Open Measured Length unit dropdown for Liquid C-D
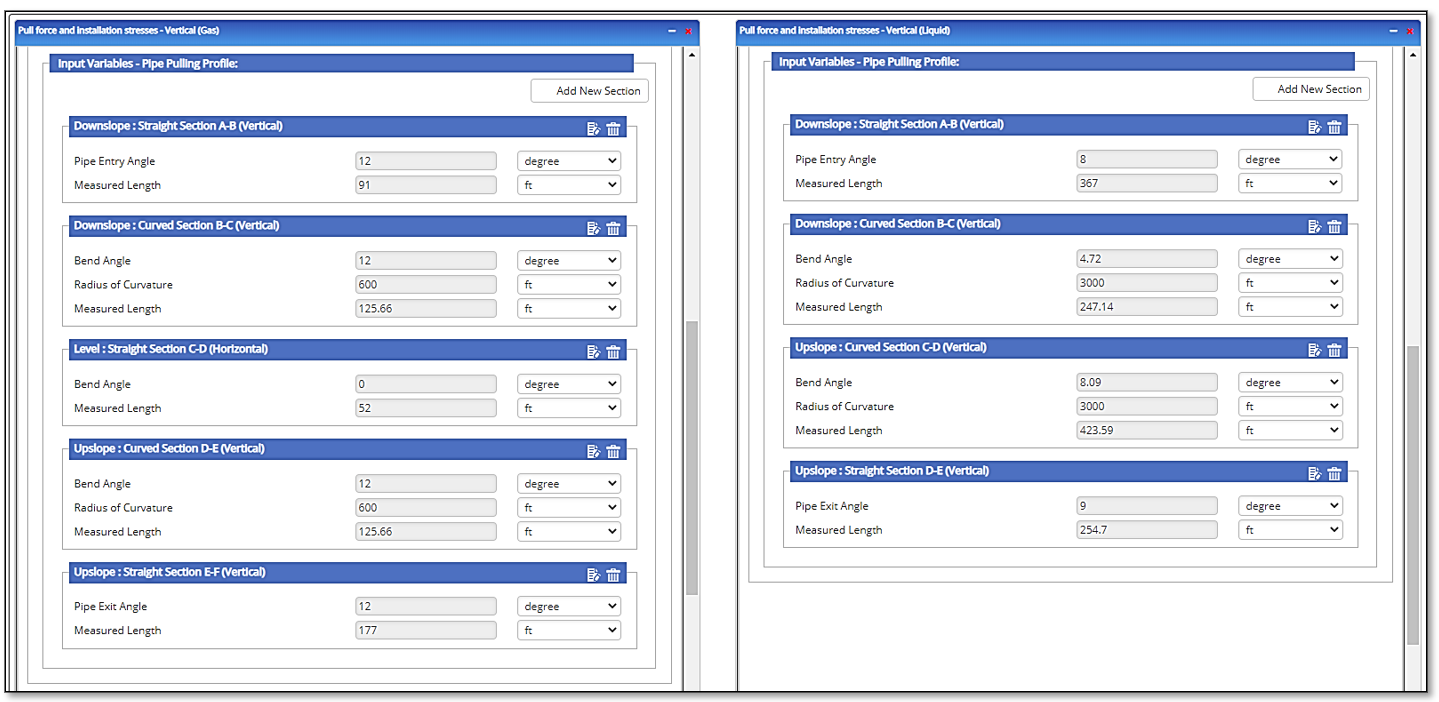 pyautogui.click(x=1289, y=431)
